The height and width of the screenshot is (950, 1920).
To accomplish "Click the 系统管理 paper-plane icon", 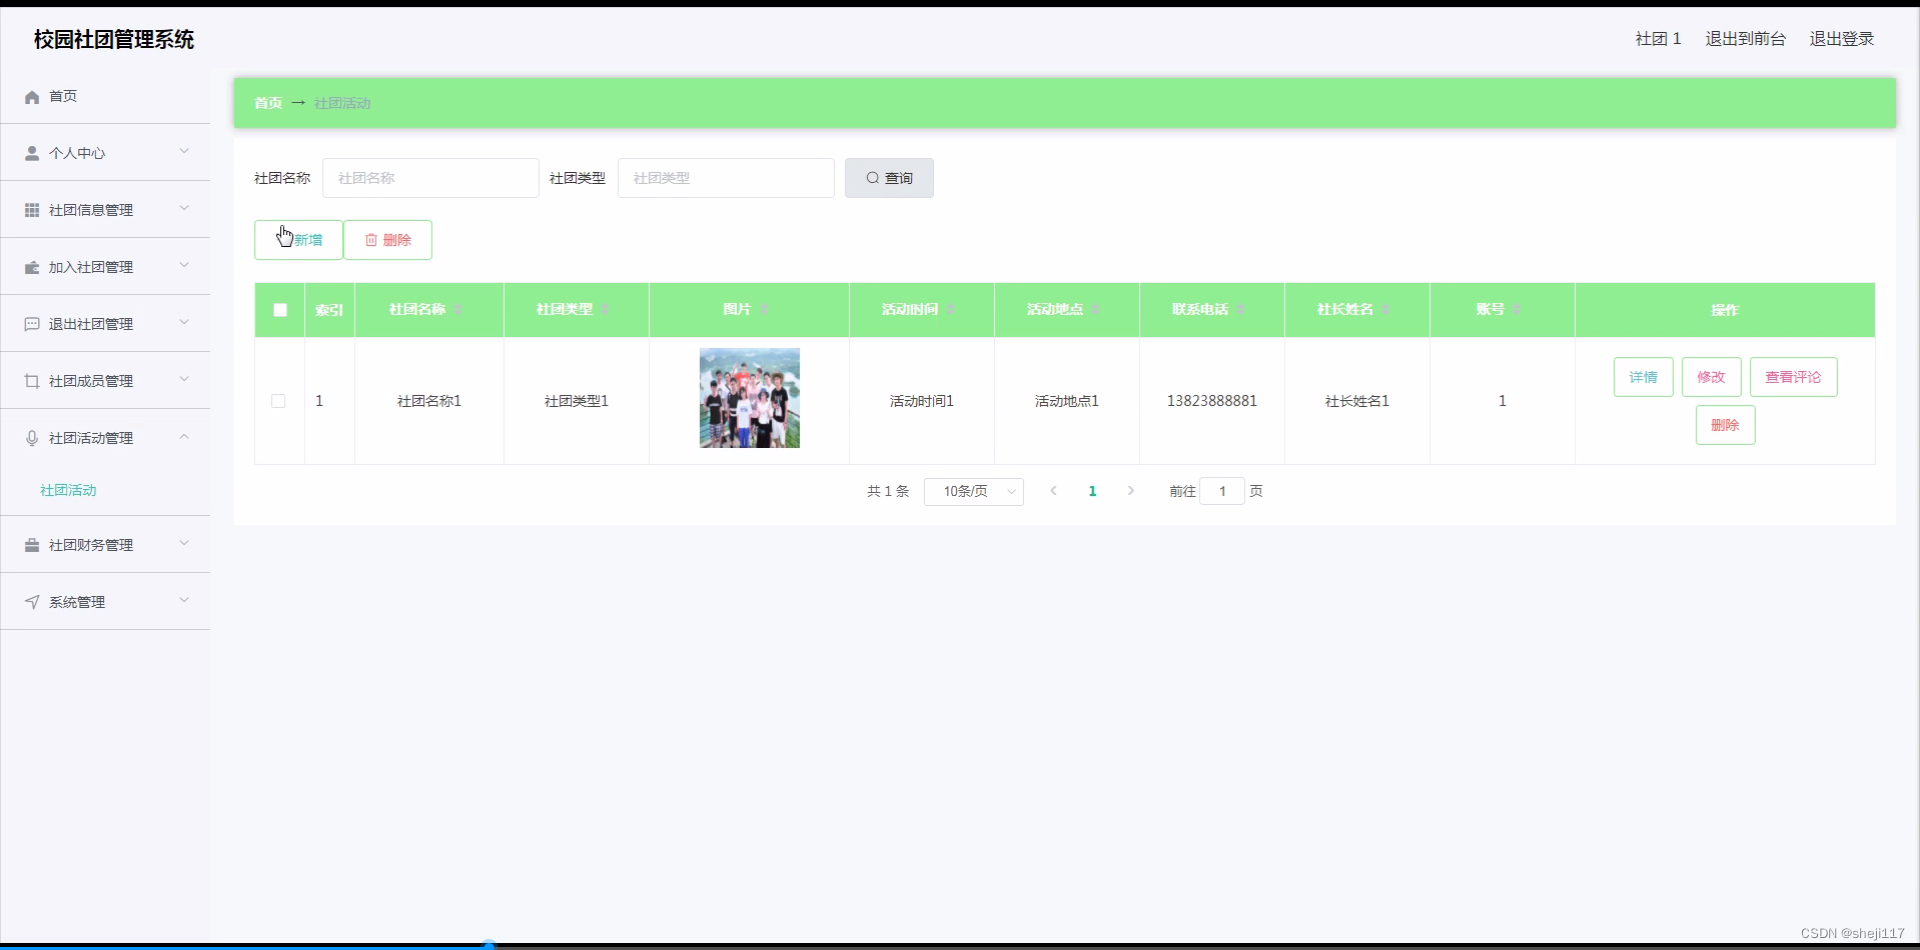I will pos(32,601).
